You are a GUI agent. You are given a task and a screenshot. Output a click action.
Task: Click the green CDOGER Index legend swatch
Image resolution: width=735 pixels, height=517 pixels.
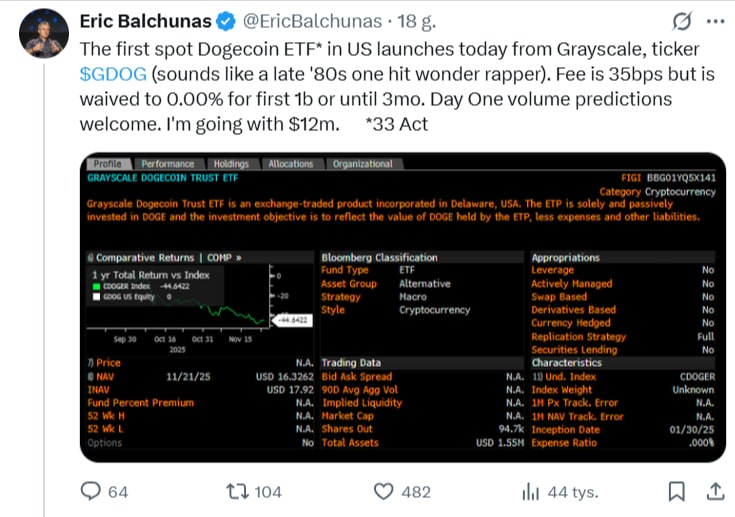[x=96, y=285]
